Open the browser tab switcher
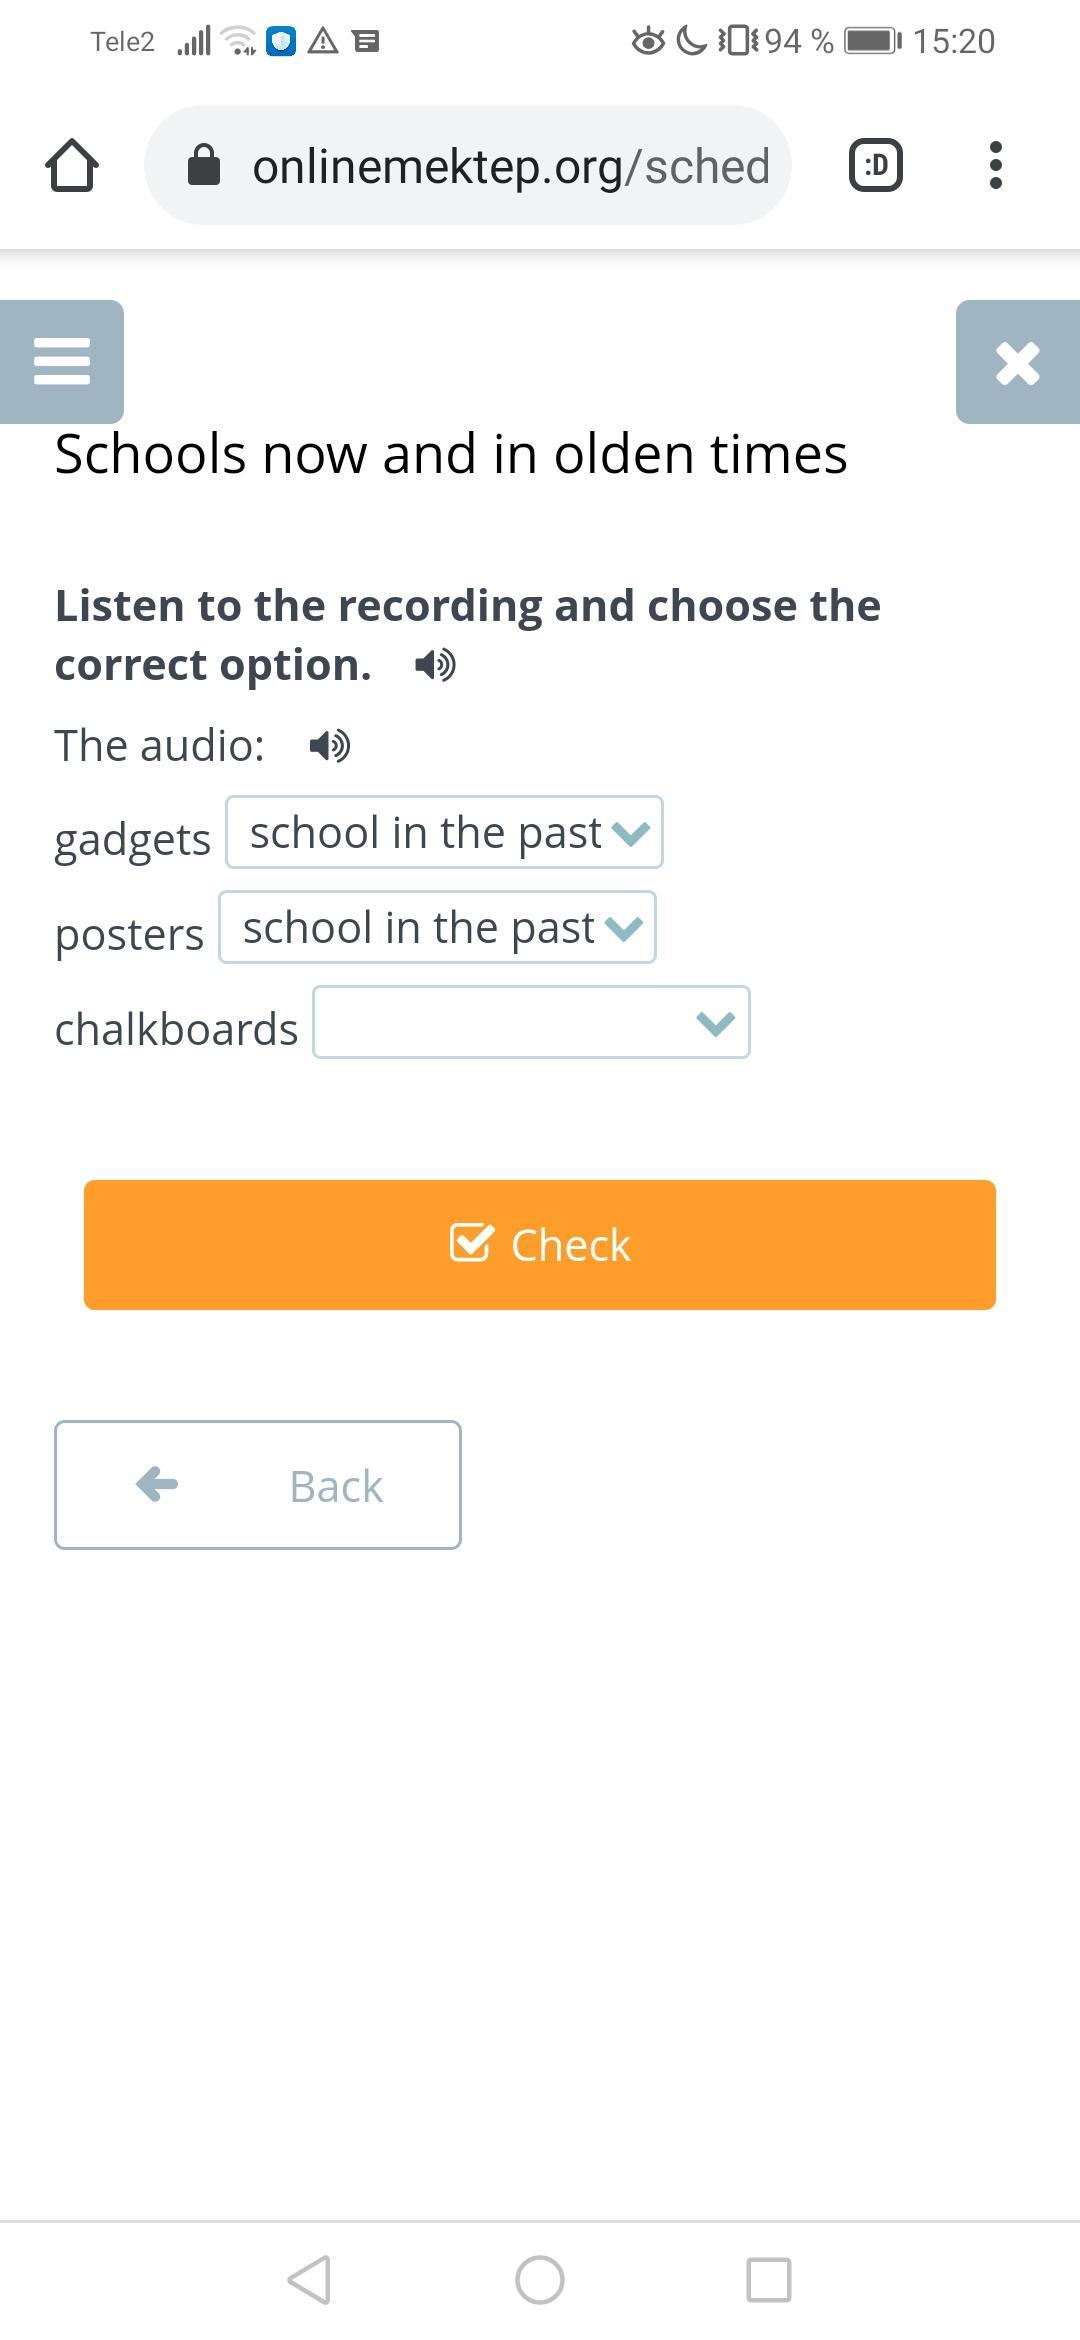Image resolution: width=1080 pixels, height=2340 pixels. point(876,165)
